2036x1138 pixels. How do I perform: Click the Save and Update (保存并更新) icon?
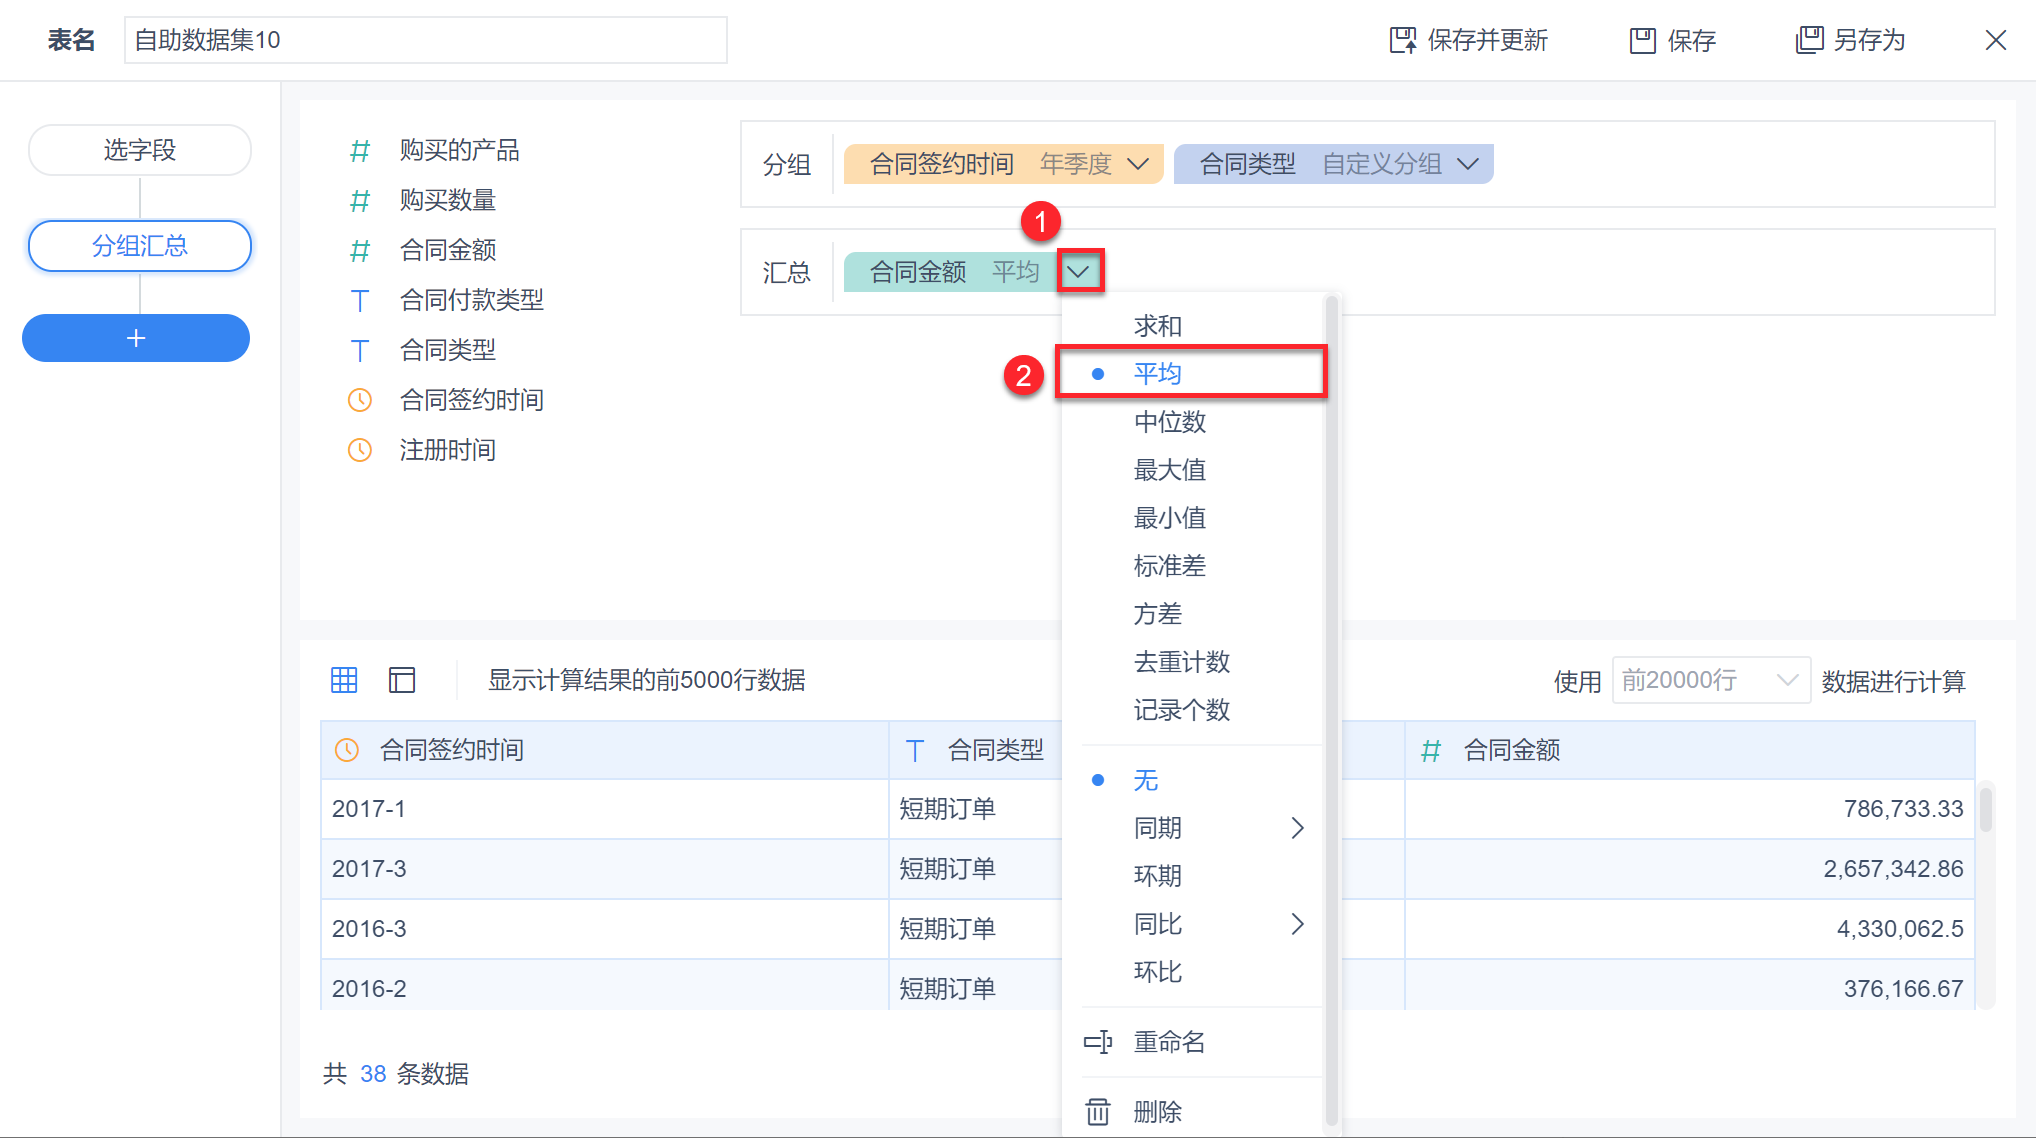tap(1403, 40)
